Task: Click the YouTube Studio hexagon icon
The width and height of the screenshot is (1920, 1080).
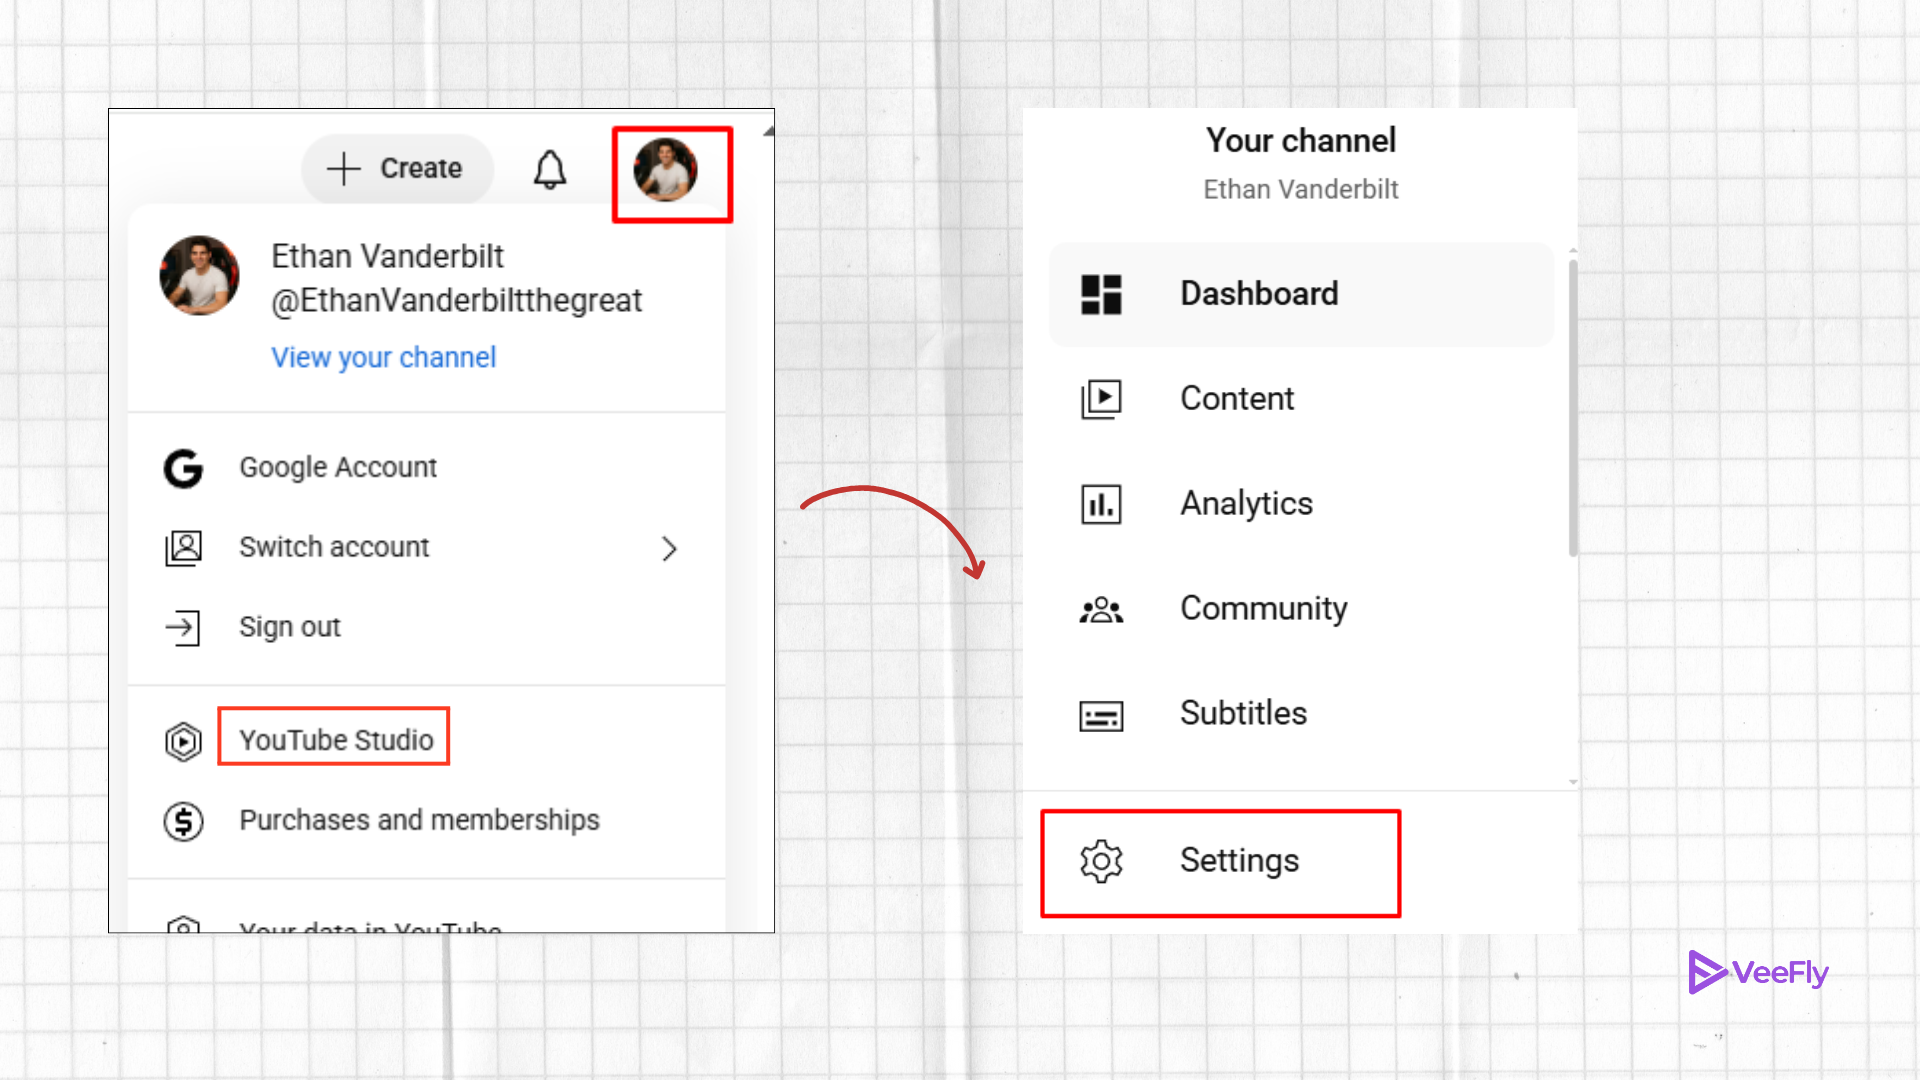Action: point(183,741)
